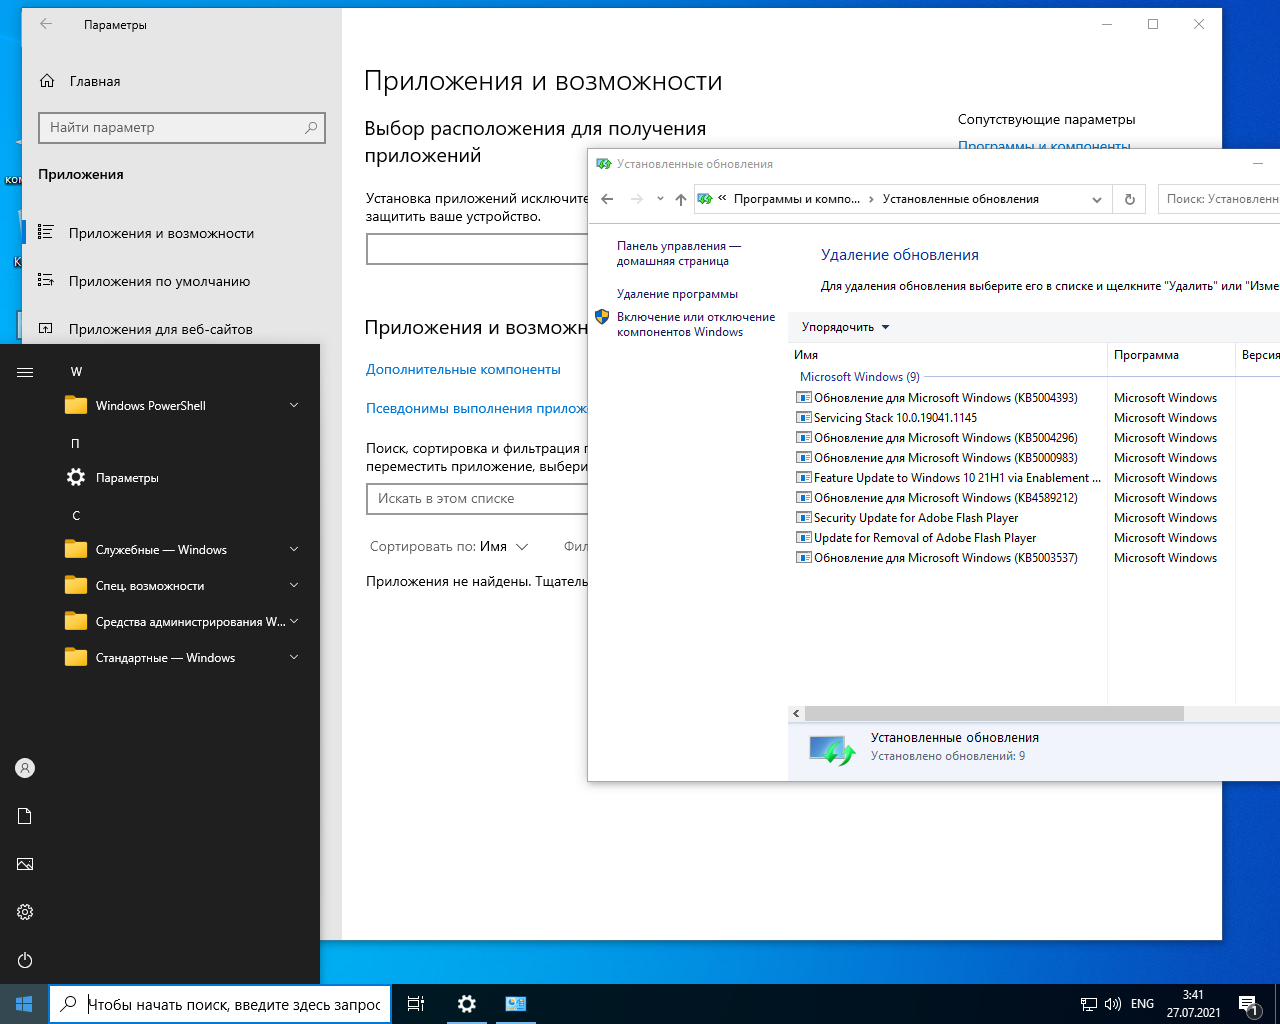Click the horizontal scrollbar in the updates list
This screenshot has width=1280, height=1024.
coord(993,714)
